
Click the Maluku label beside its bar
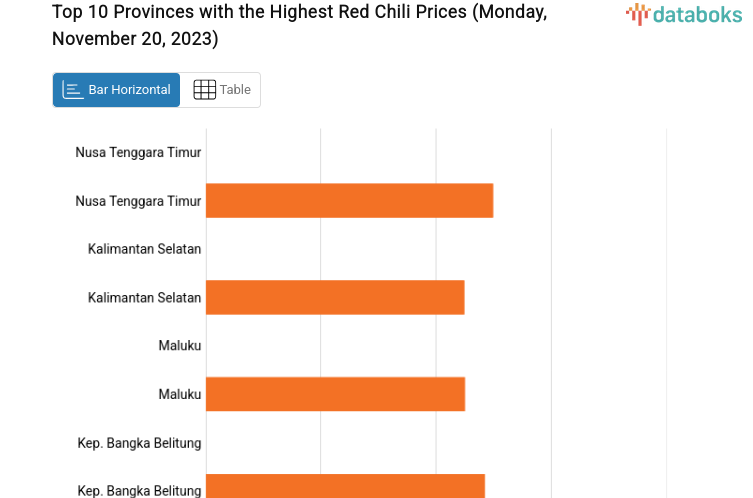(x=180, y=394)
